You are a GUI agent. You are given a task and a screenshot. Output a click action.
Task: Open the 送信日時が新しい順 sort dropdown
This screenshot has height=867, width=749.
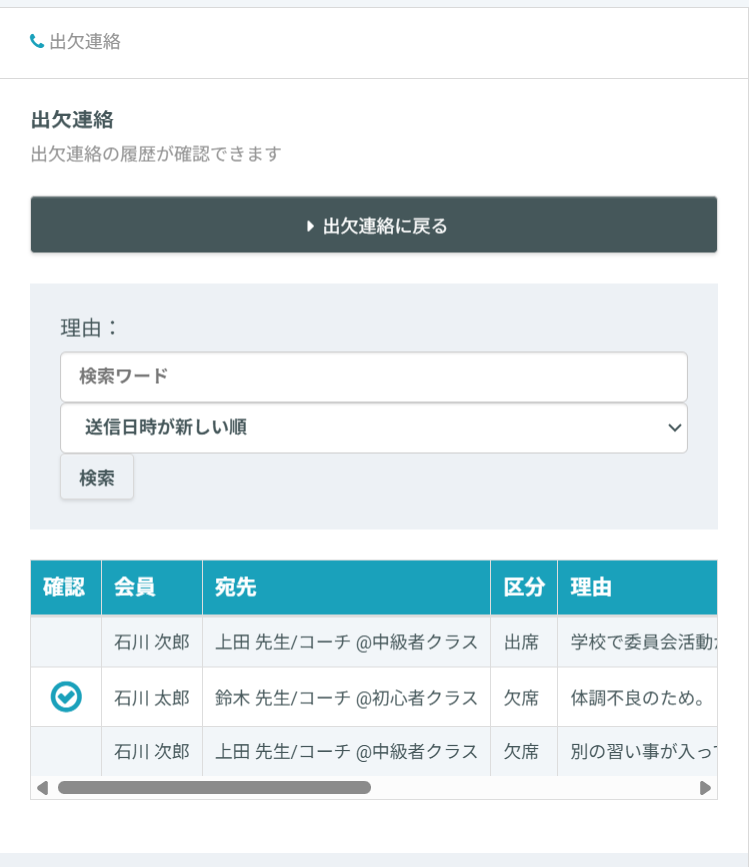pos(373,428)
